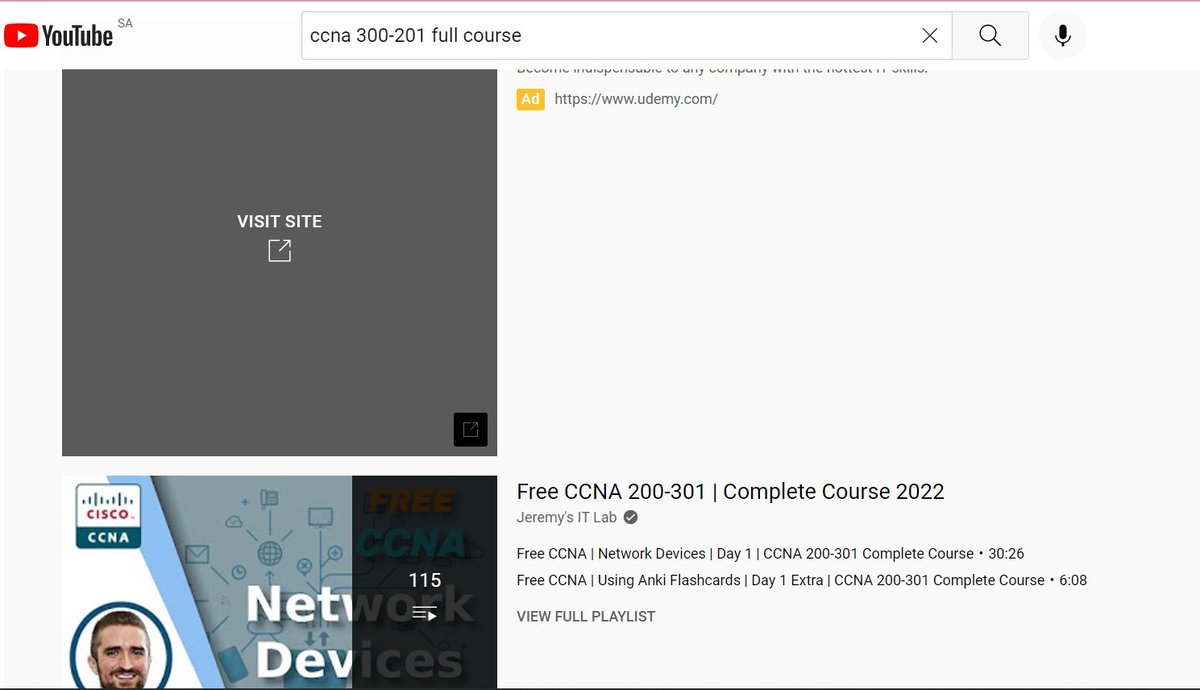Click the verified checkmark beside Jeremy's IT Lab

[x=631, y=517]
